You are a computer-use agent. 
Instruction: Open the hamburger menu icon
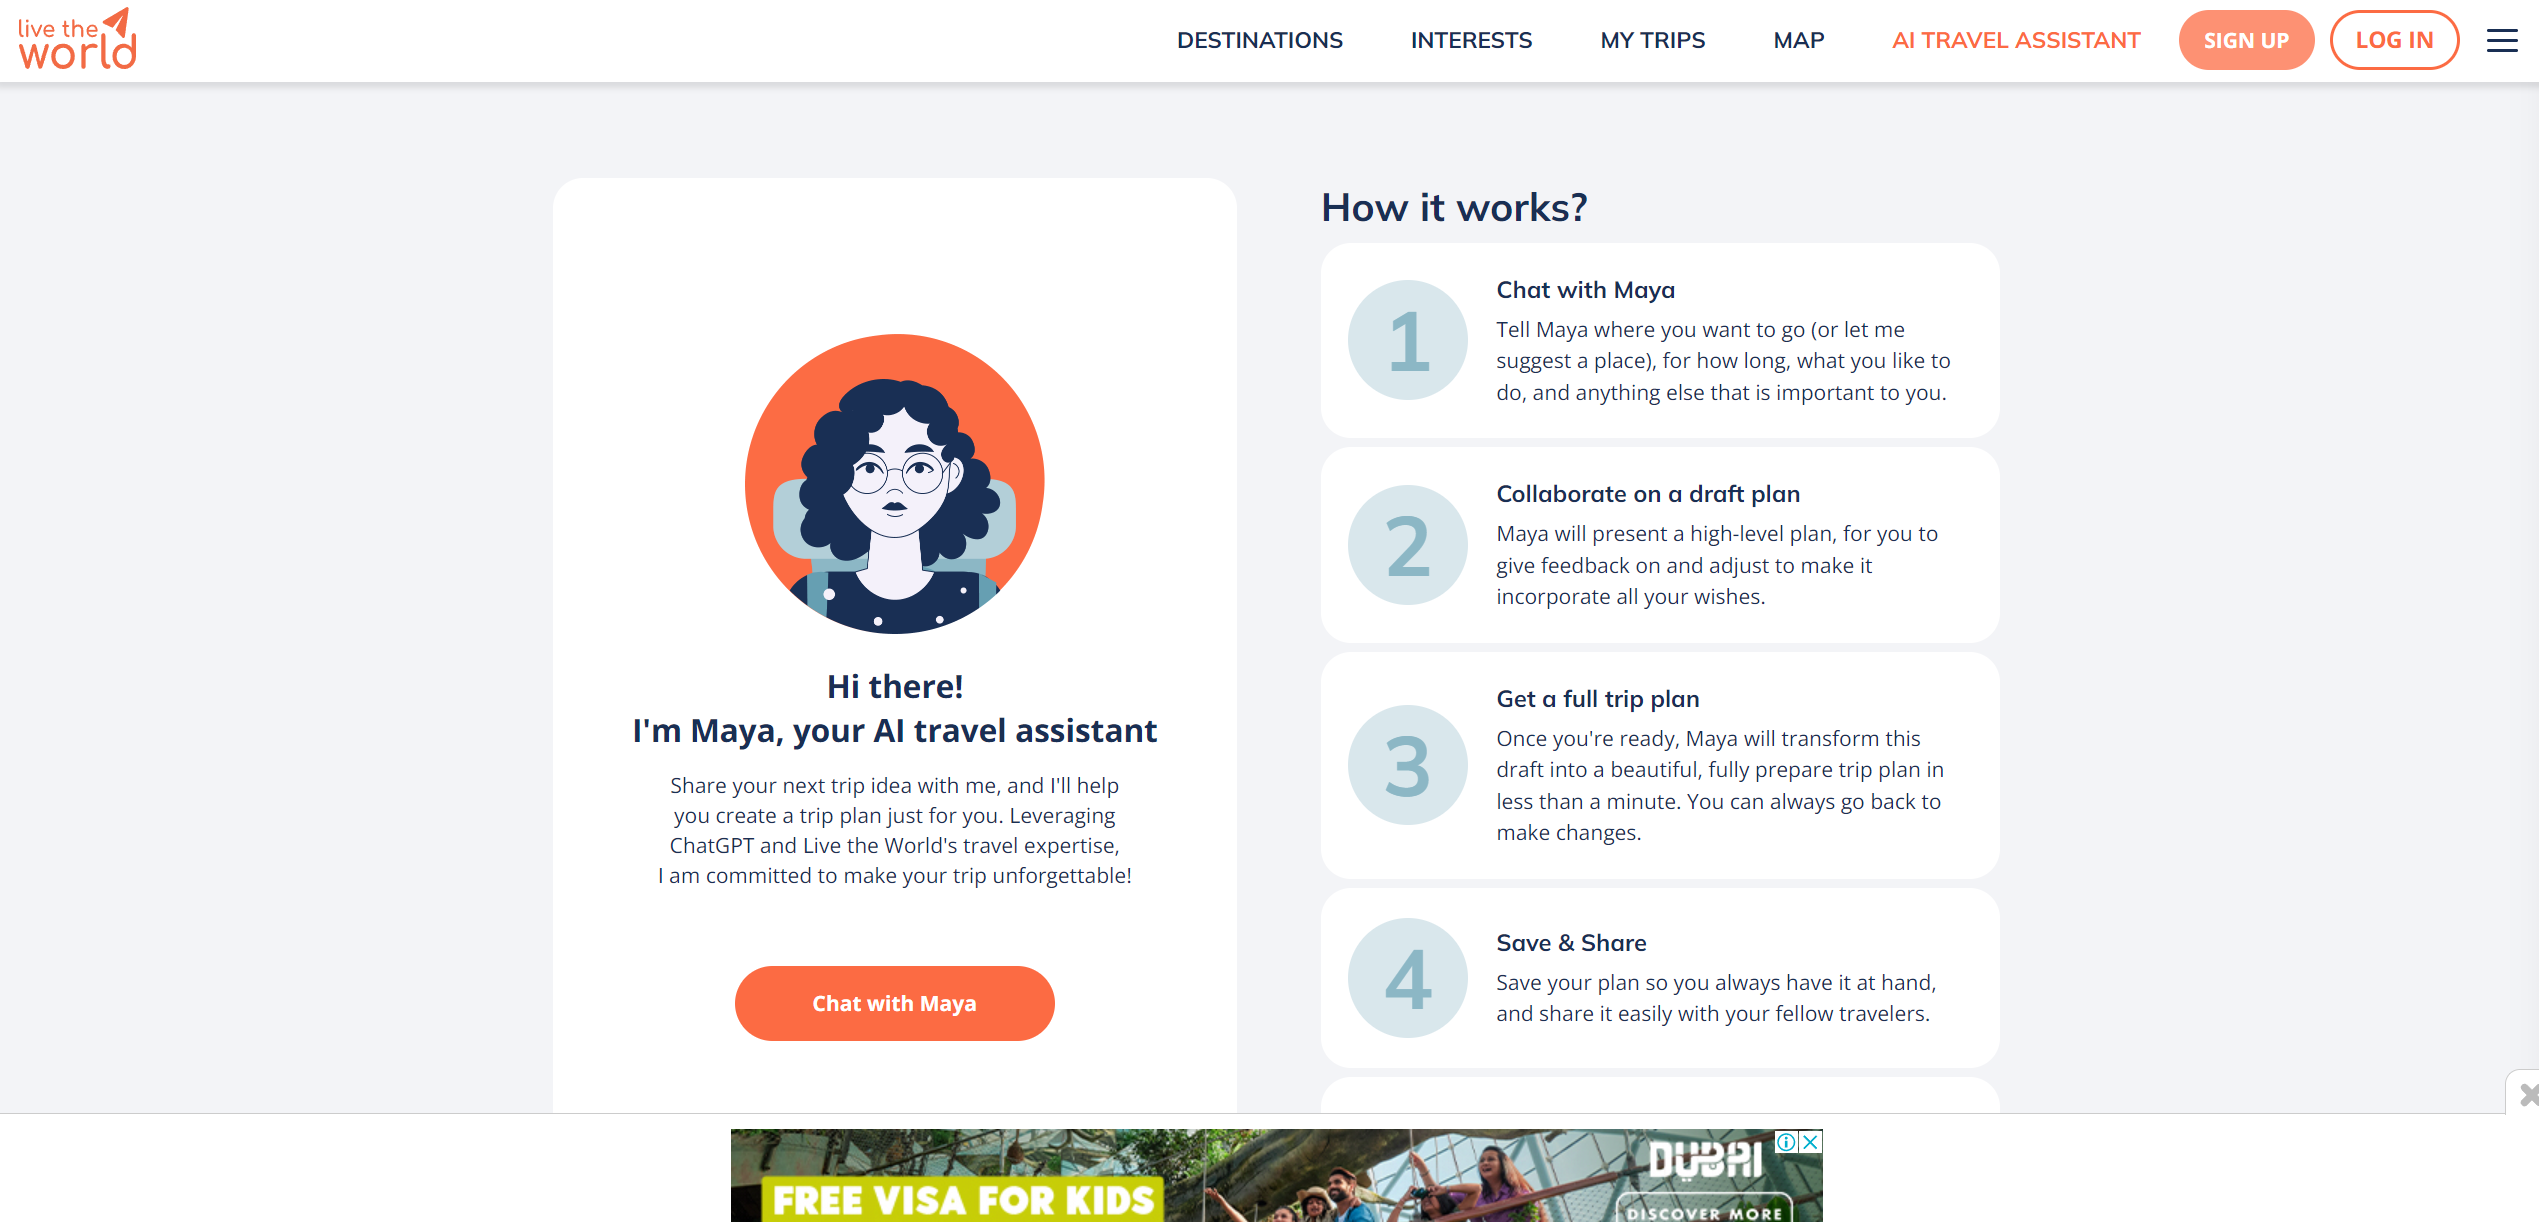[2502, 40]
